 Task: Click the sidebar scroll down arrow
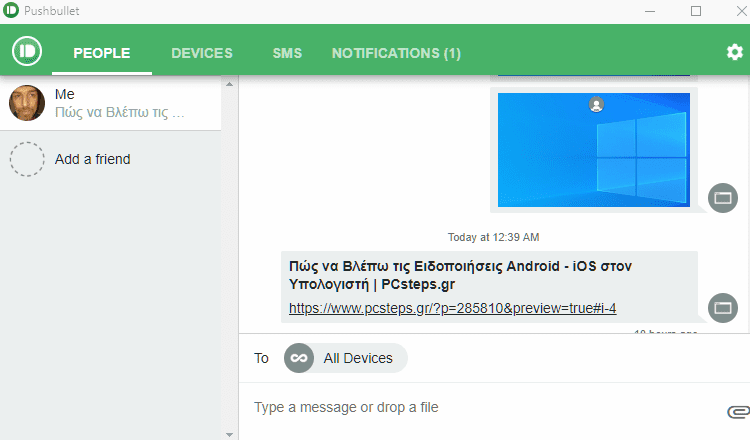230,435
